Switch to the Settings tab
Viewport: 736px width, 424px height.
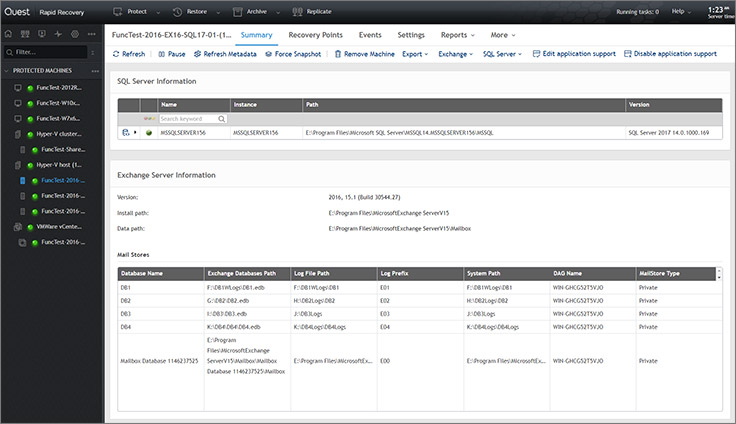click(411, 35)
